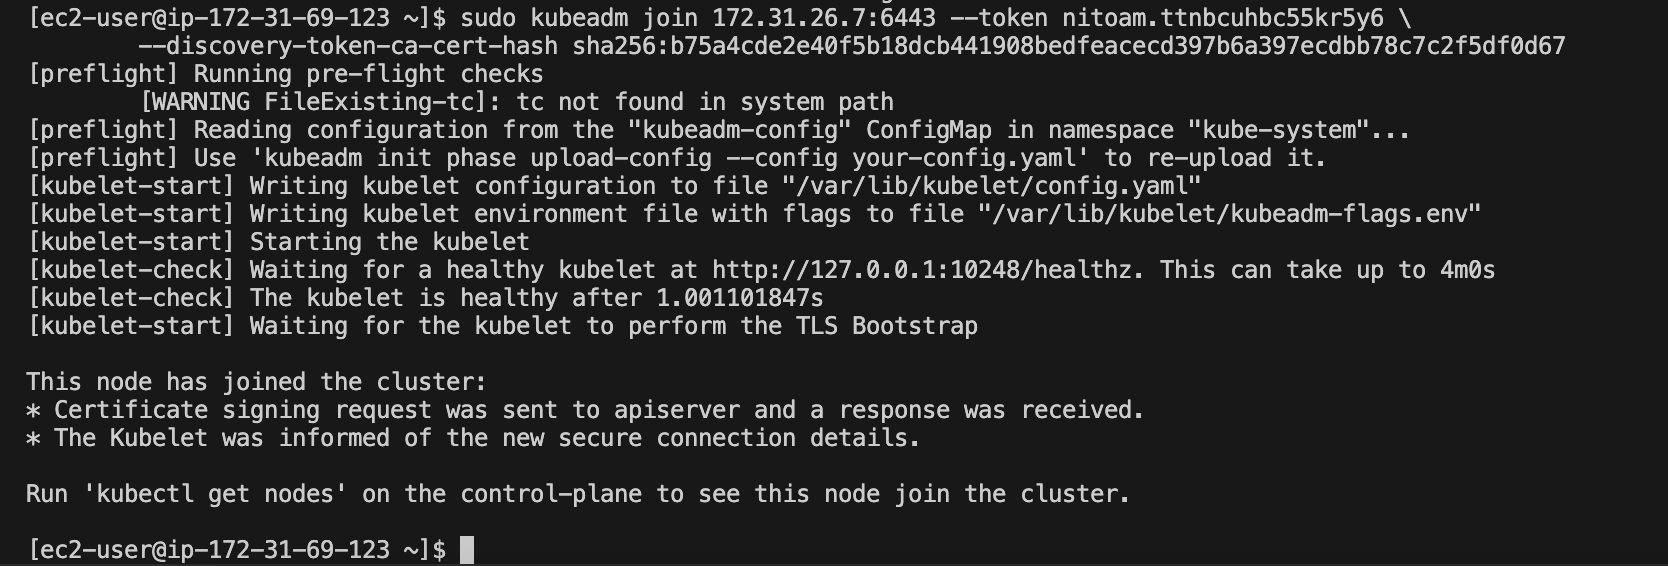
Task: Click the "/var/lib/kubelet/config.yaml" file path
Action: pos(991,186)
